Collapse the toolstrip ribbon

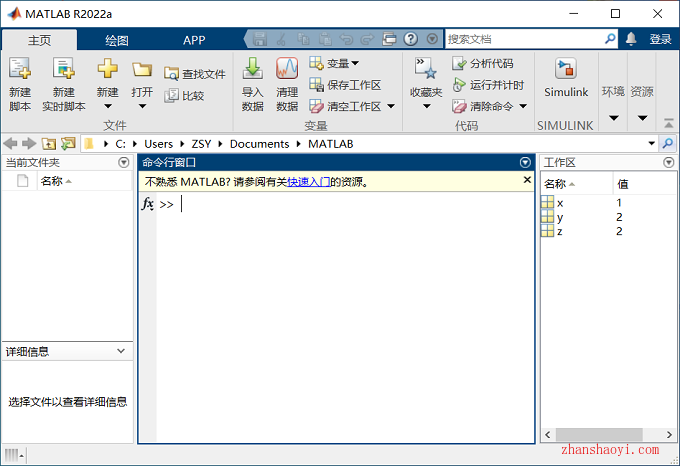click(669, 124)
